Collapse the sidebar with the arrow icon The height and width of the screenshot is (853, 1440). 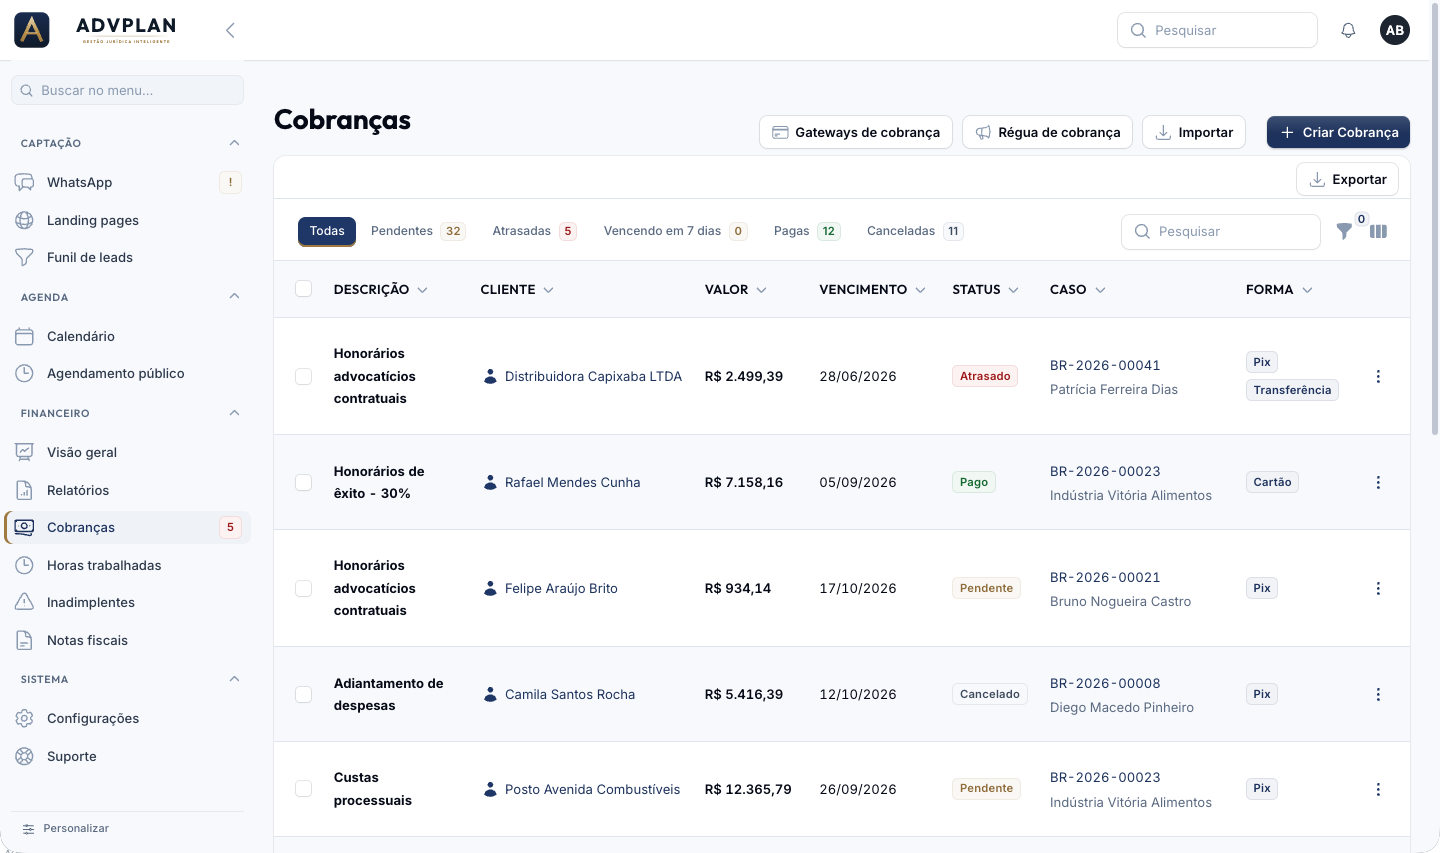point(230,30)
